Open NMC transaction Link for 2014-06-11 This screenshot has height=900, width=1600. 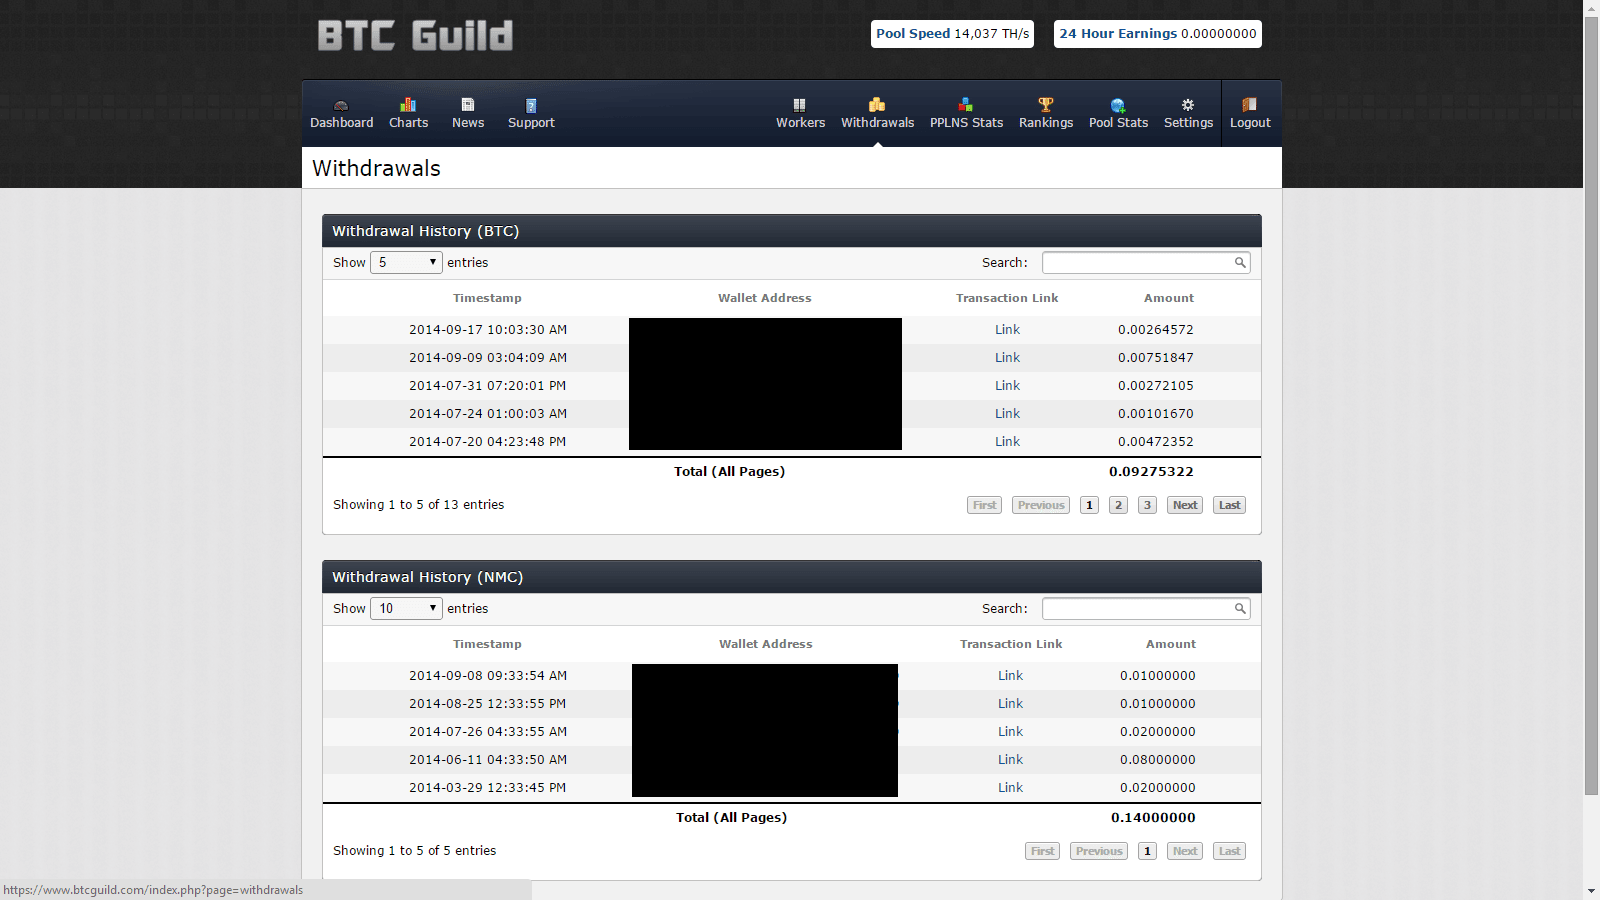[1010, 760]
